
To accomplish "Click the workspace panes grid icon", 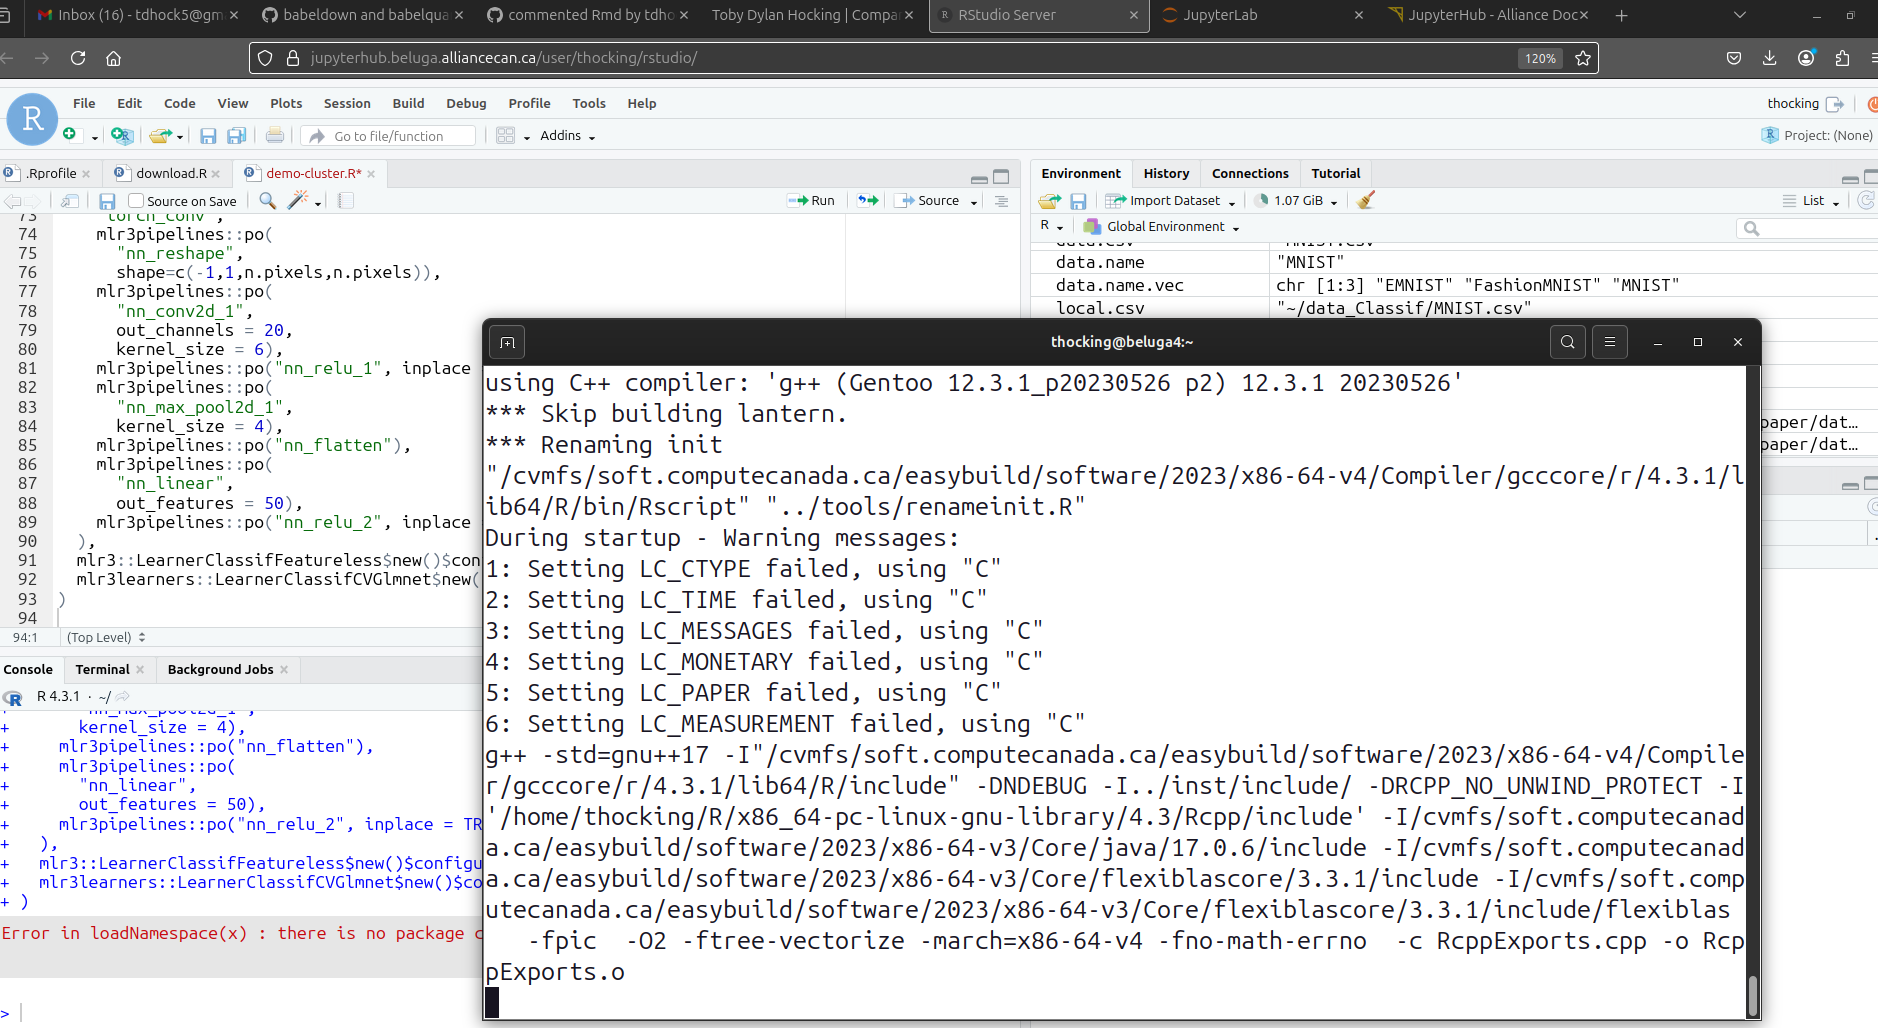I will point(506,135).
